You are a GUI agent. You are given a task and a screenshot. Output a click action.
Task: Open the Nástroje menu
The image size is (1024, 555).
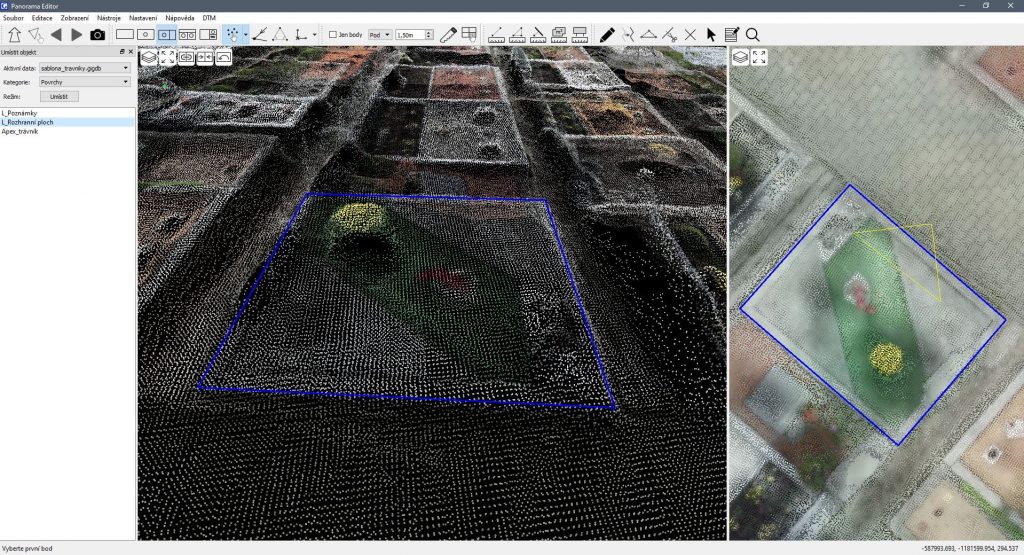coord(109,18)
